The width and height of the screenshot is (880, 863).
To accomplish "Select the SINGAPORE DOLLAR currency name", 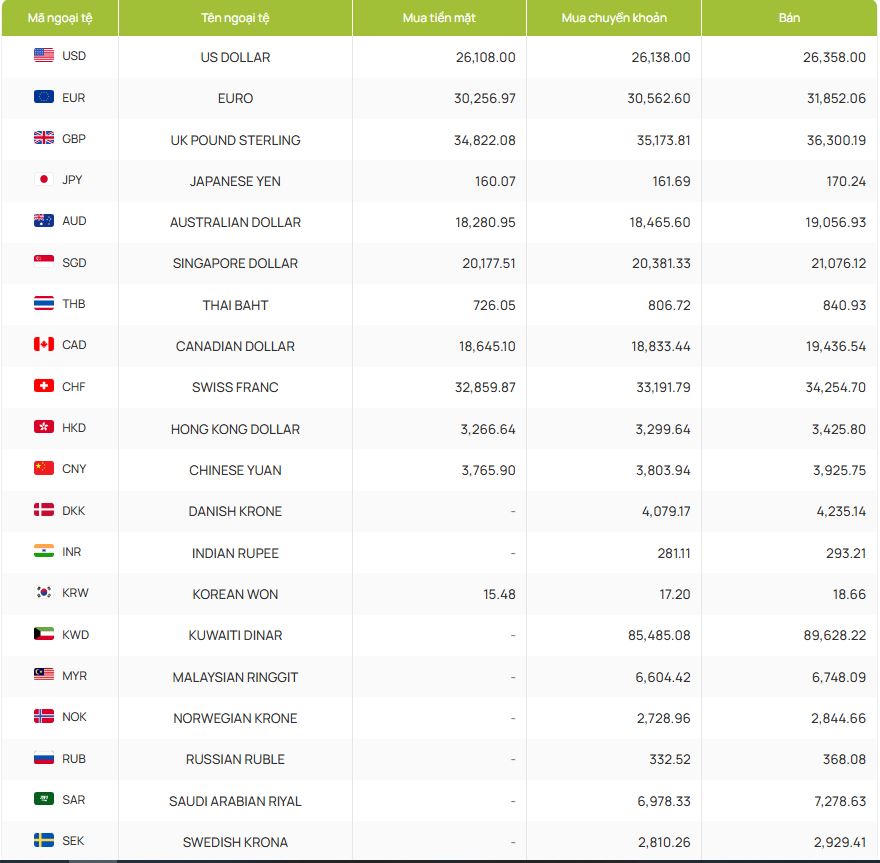I will [235, 263].
